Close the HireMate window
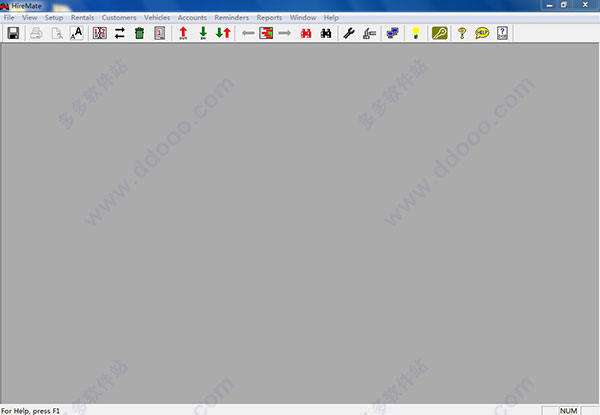 (585, 5)
